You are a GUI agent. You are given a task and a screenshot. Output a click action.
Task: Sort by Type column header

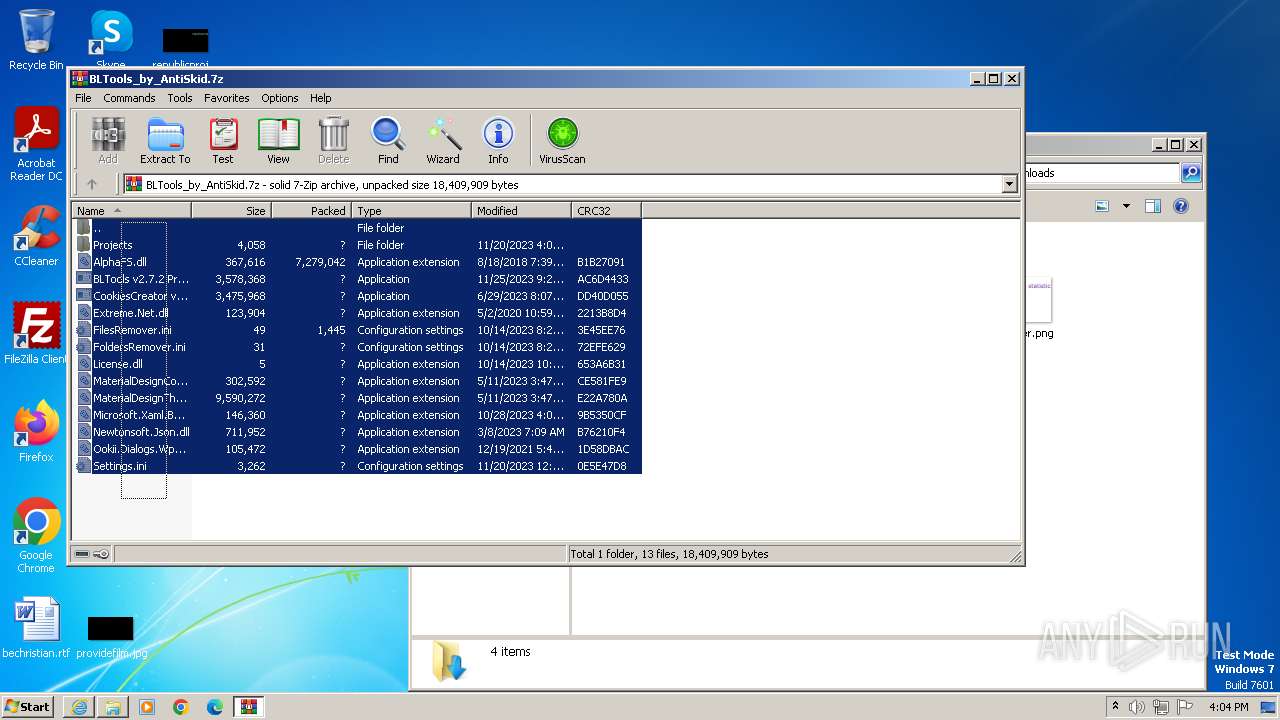[x=411, y=211]
